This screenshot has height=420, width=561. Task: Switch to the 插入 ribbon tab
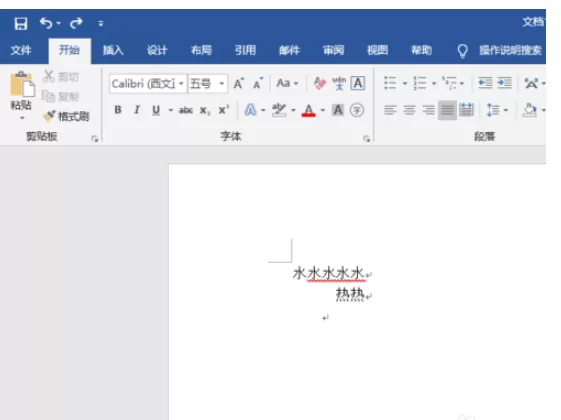(x=113, y=50)
